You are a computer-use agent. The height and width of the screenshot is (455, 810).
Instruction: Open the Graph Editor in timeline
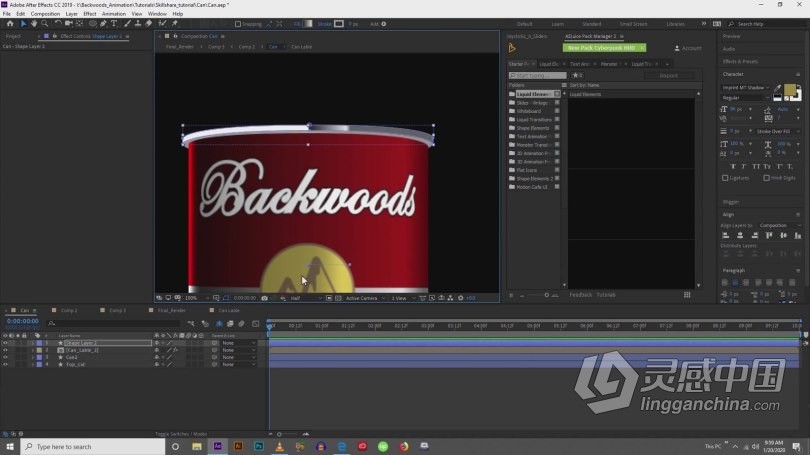click(x=256, y=324)
